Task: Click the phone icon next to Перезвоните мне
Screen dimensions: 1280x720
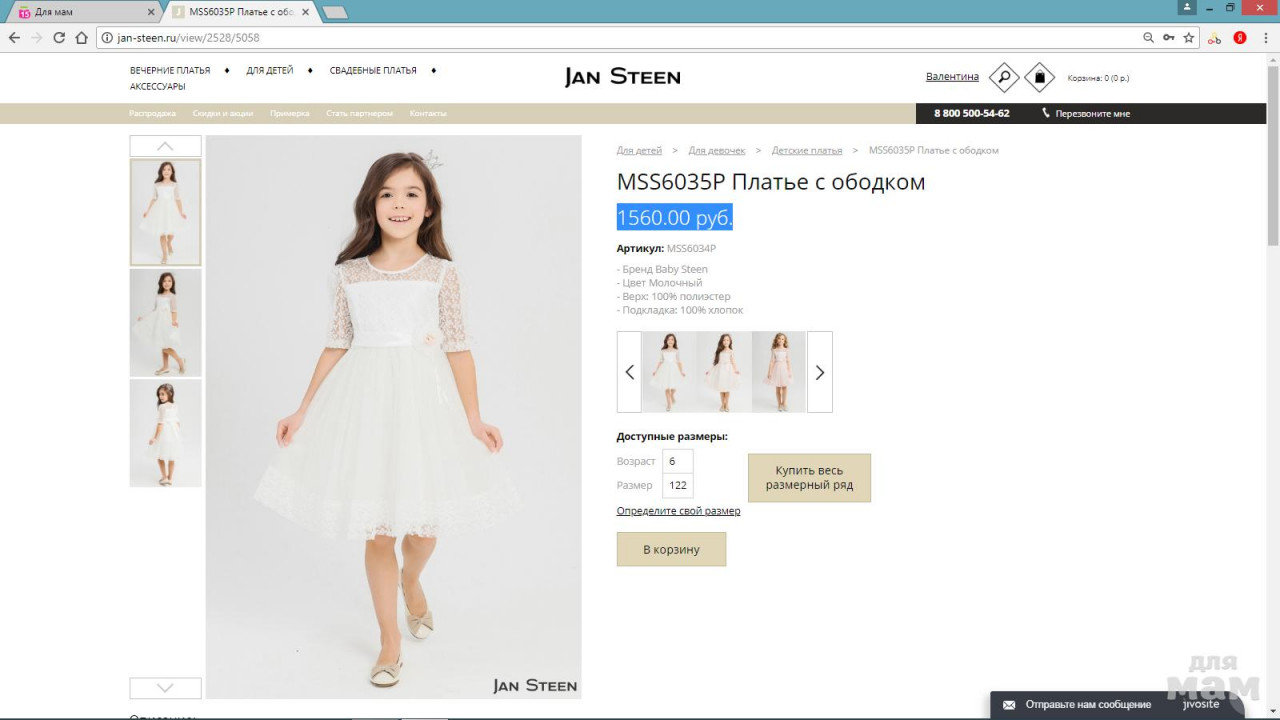Action: click(x=1046, y=113)
